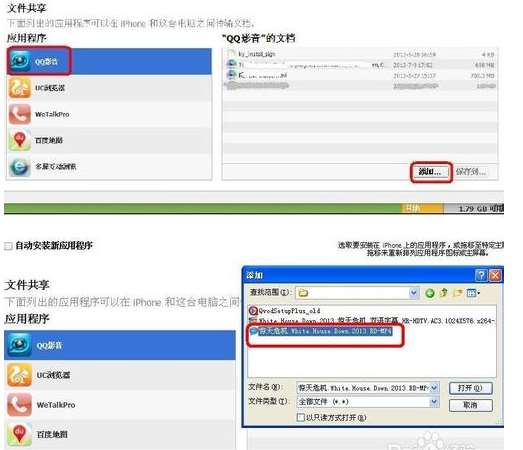Screen dimensions: 523x450
Task: Choose WeTalkPro icon in top app list
Action: (x=20, y=114)
